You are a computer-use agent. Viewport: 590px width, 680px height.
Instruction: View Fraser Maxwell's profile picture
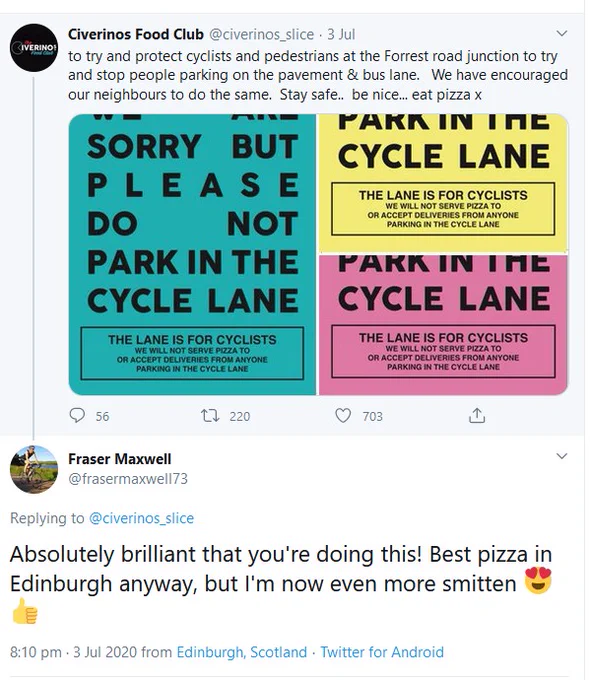click(34, 469)
